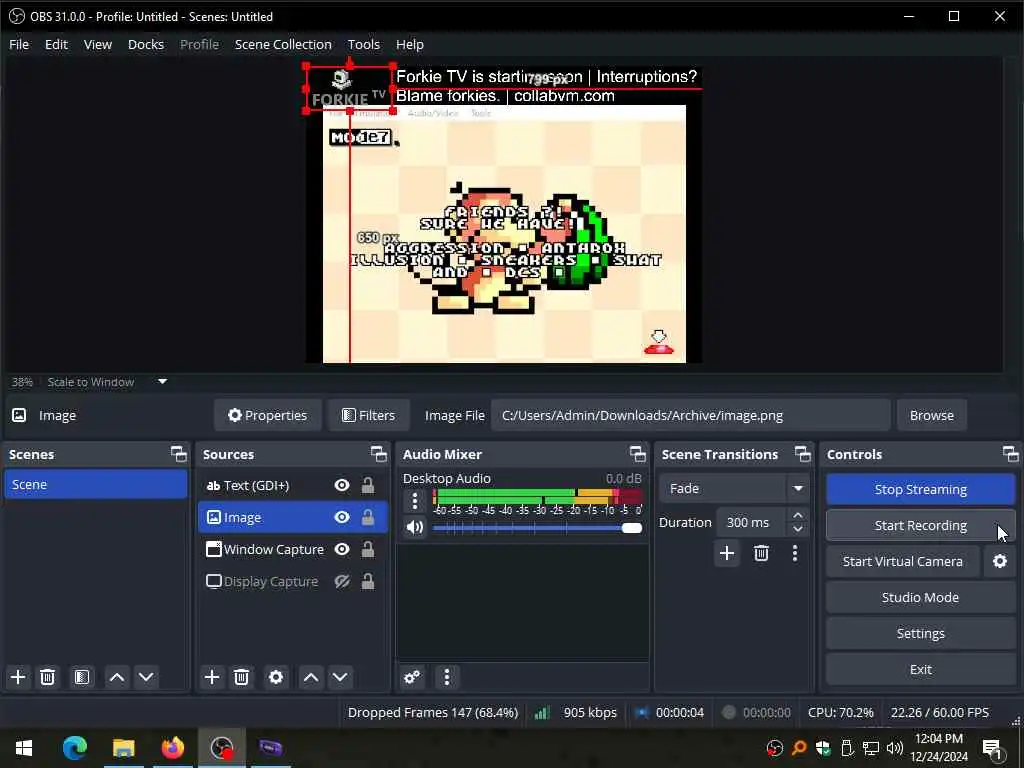Lock the Display Capture source
This screenshot has height=768, width=1024.
[368, 581]
